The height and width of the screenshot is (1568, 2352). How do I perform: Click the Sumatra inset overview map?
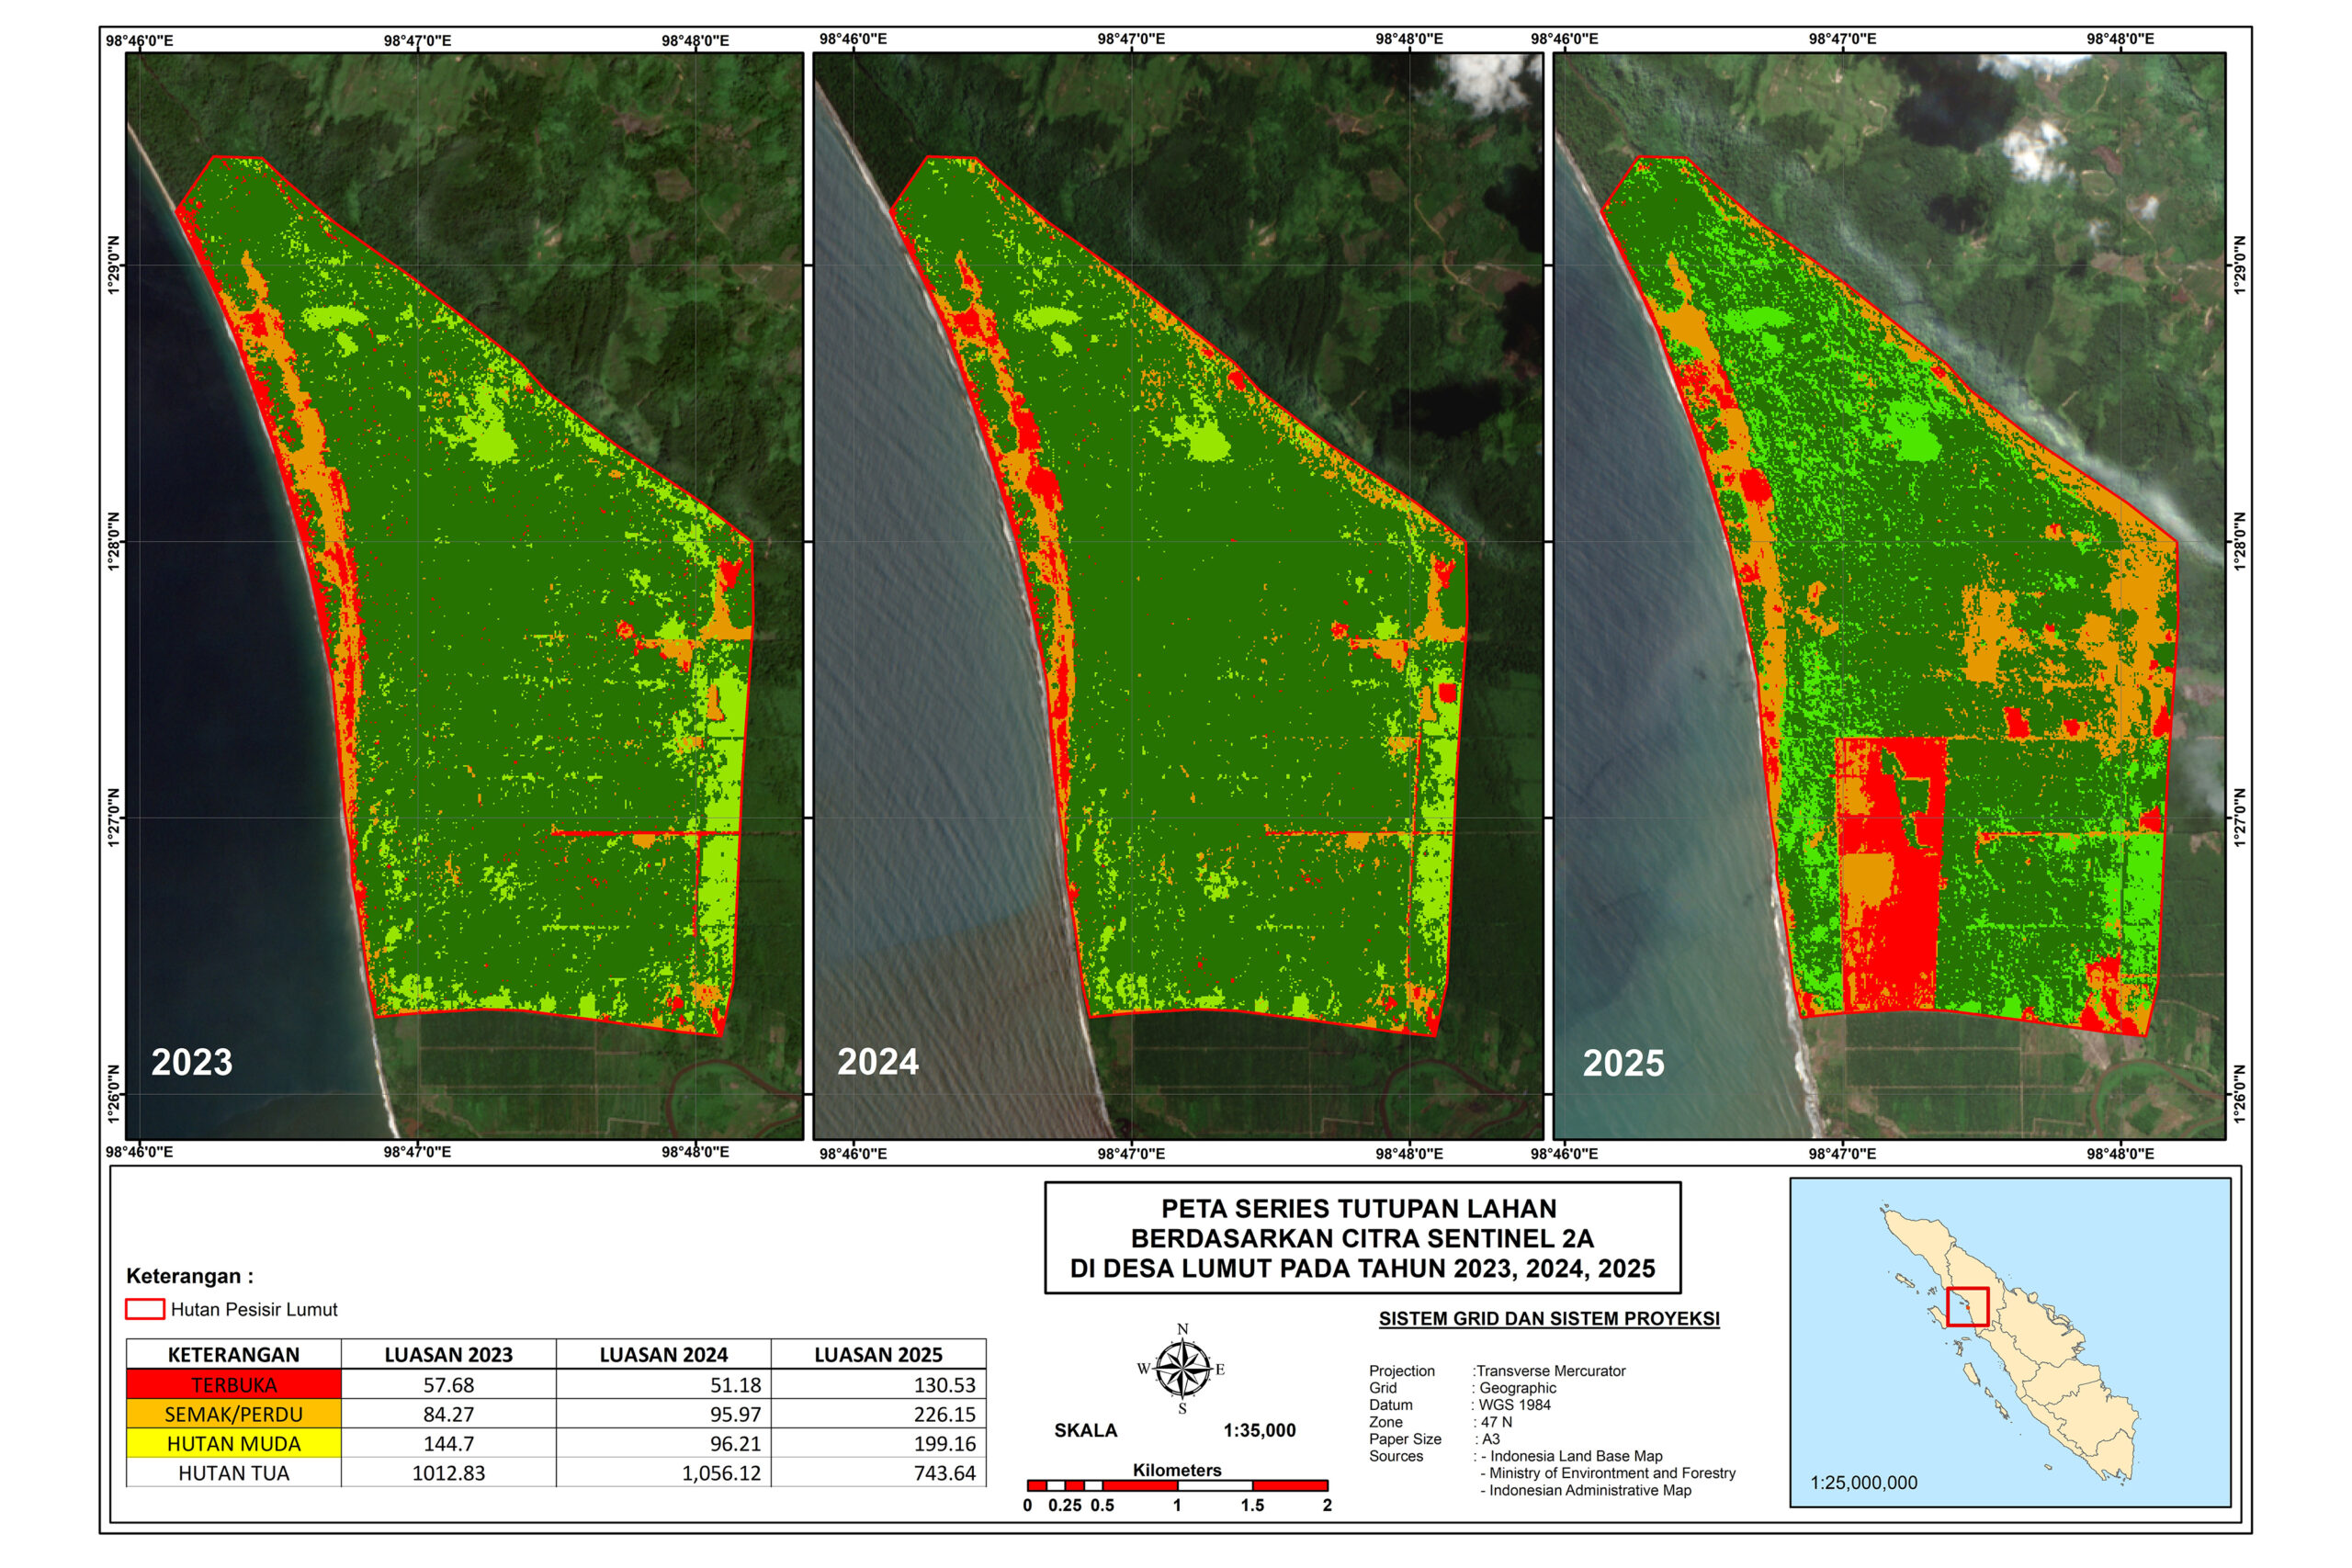[x=2010, y=1342]
